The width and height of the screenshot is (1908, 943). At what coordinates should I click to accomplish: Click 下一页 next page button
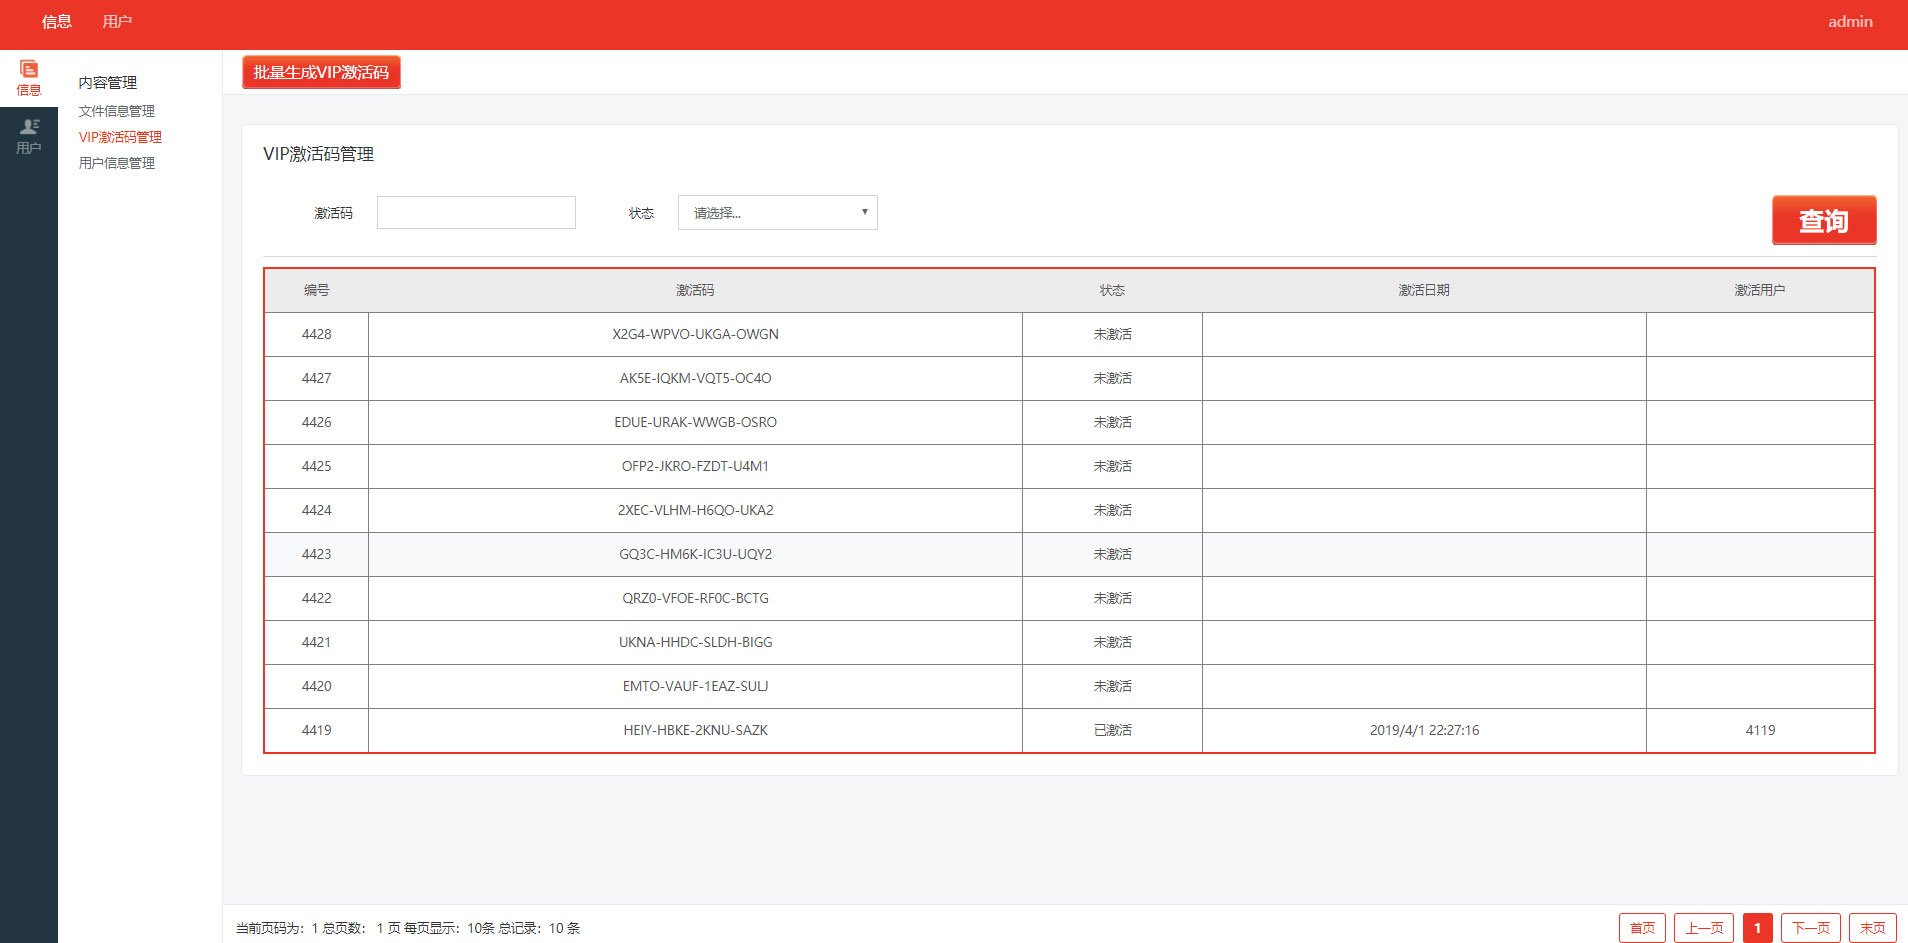1811,928
